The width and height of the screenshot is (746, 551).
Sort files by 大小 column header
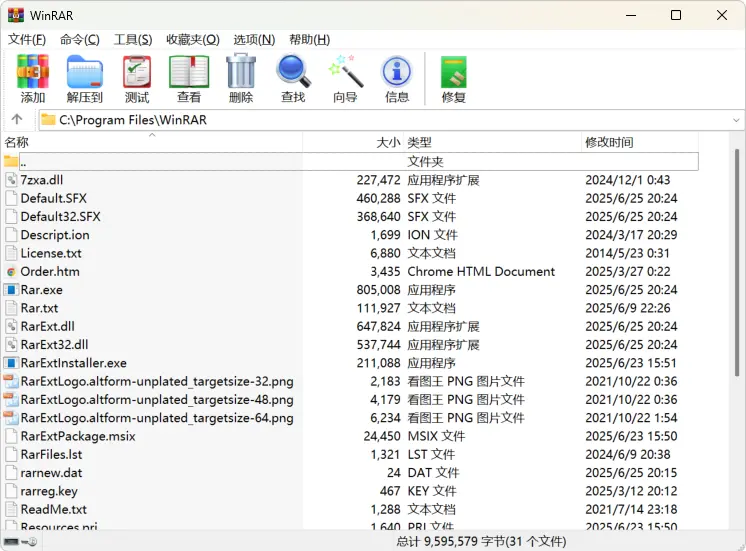pos(353,142)
